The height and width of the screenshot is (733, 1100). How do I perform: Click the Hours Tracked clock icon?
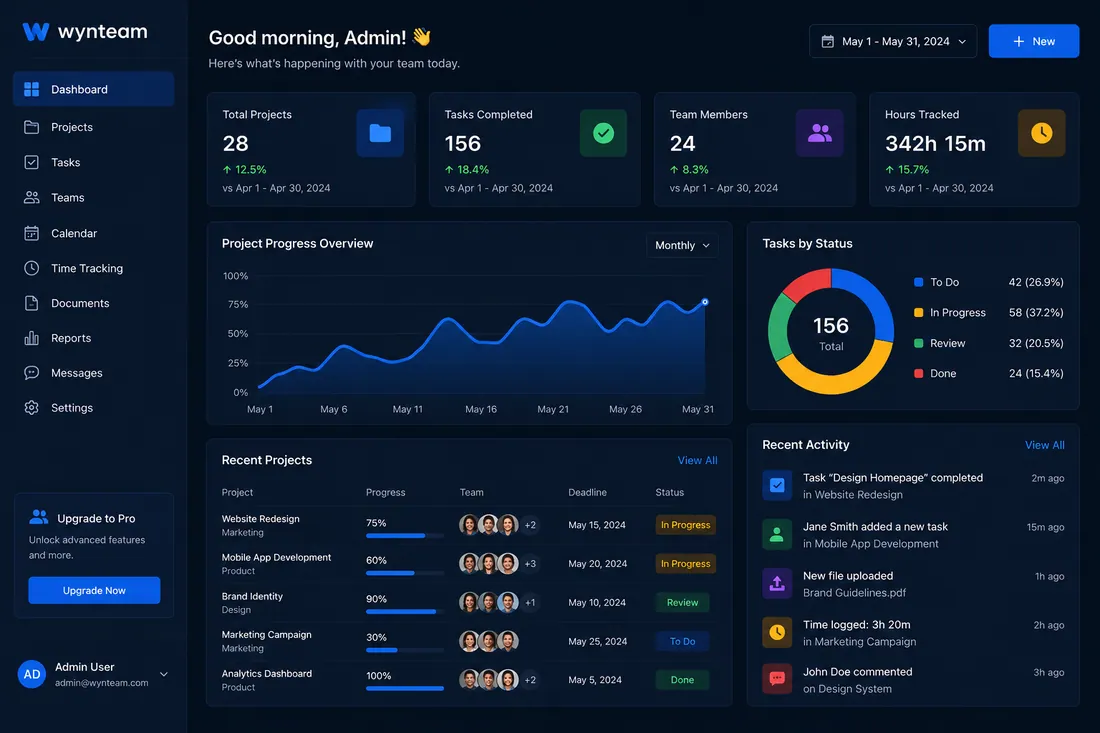(x=1042, y=133)
